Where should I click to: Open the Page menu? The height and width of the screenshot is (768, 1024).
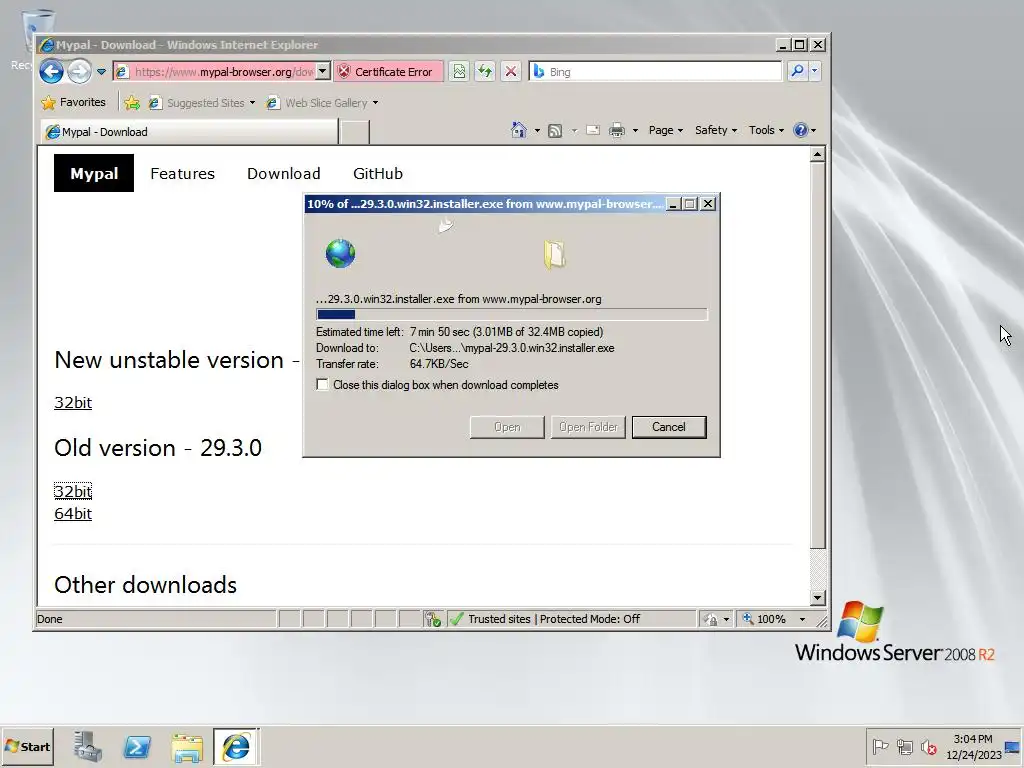(665, 130)
